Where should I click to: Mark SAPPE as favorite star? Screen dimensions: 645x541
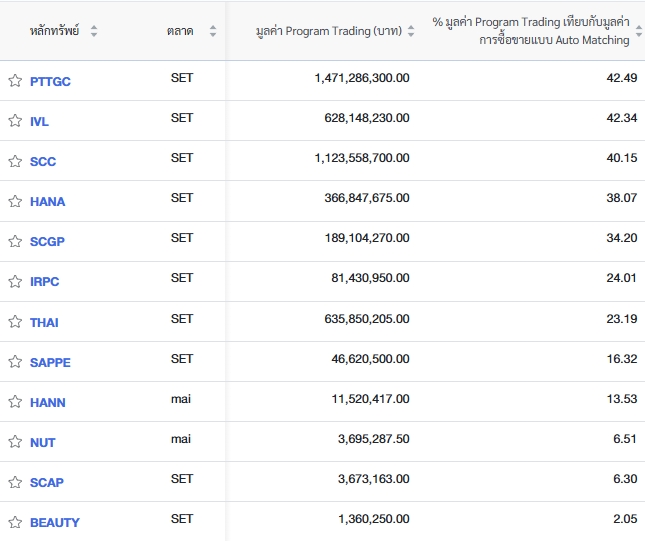click(x=15, y=362)
